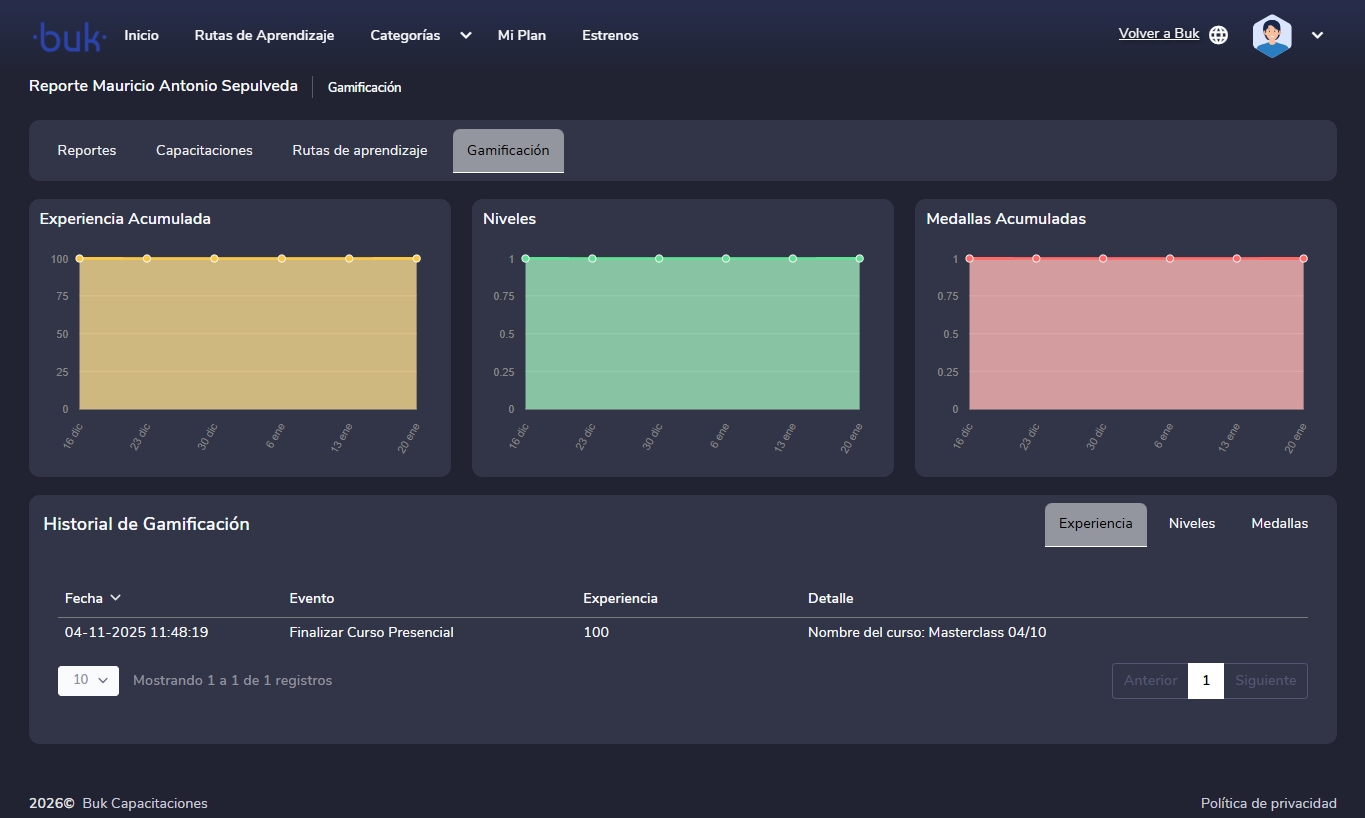Click the user avatar picture
Screen dimensions: 1365x818
[1271, 35]
